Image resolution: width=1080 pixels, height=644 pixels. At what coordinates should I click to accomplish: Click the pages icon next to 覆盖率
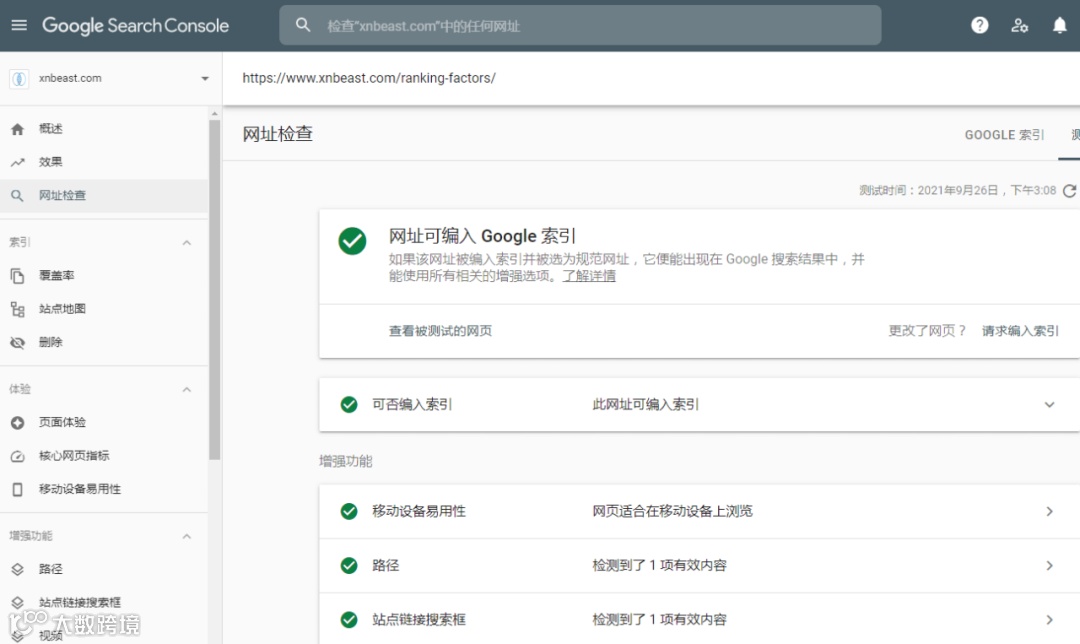click(x=17, y=276)
